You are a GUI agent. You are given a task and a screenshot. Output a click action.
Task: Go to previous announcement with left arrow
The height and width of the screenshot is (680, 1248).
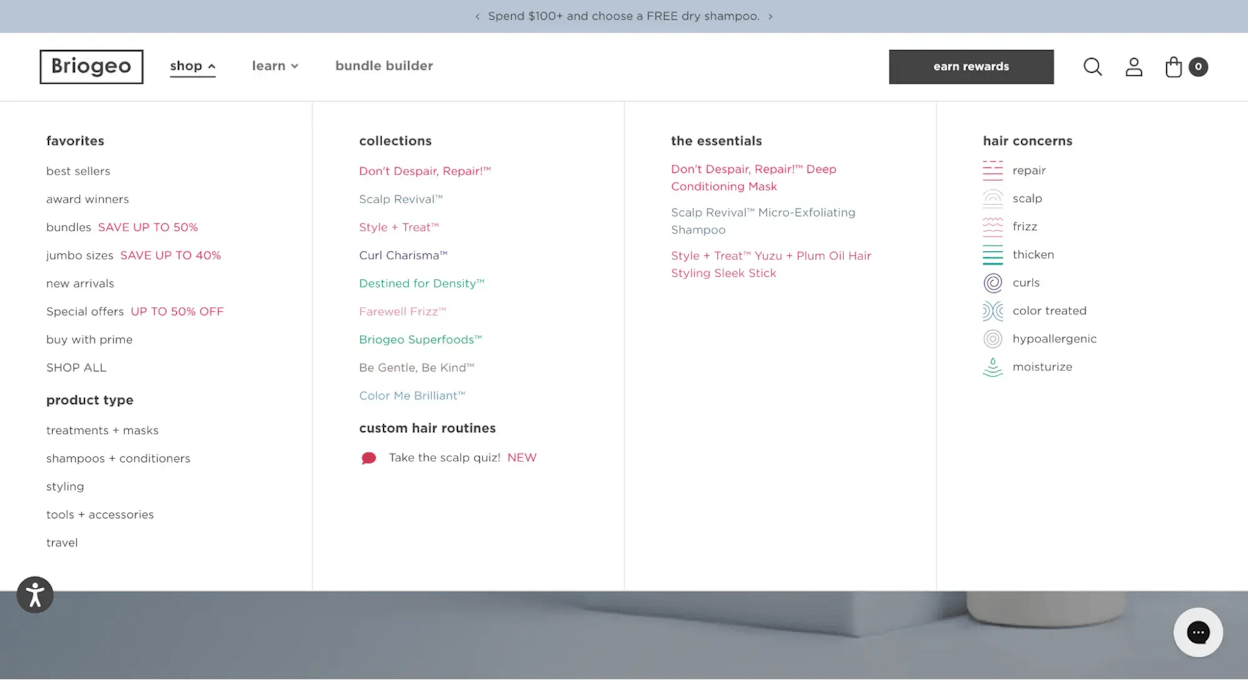pyautogui.click(x=477, y=16)
